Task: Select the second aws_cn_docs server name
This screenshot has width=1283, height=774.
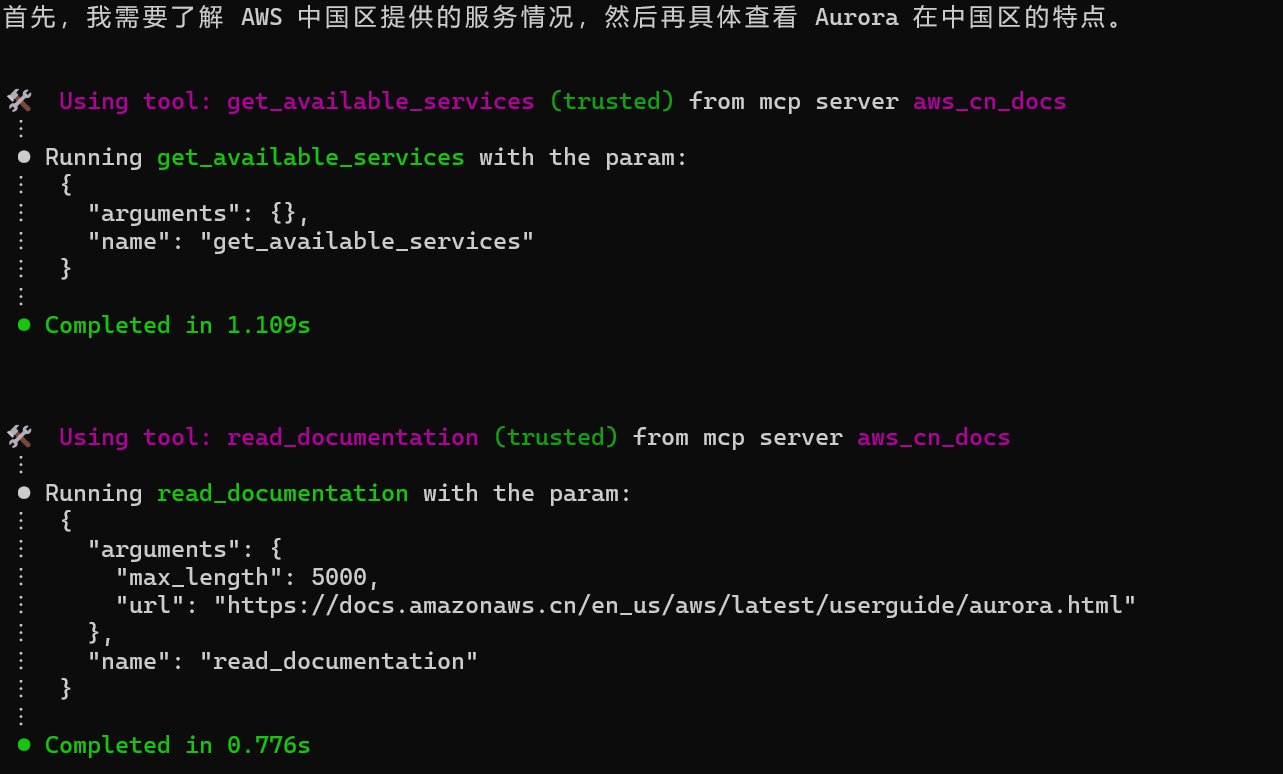Action: point(934,437)
